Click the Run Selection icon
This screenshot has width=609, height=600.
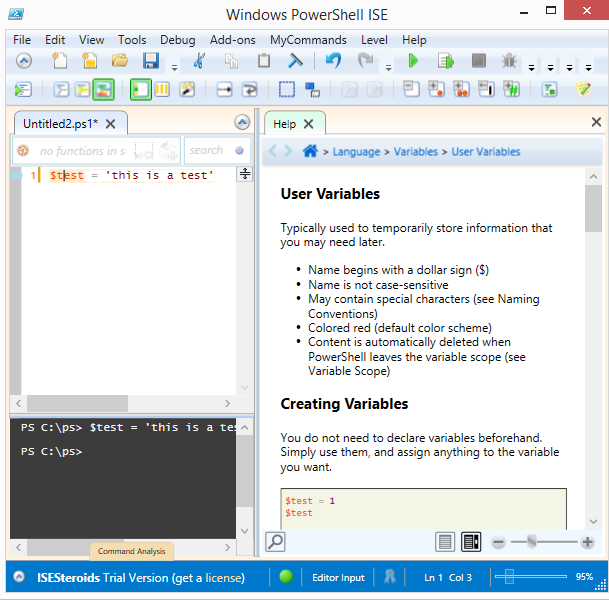click(446, 61)
